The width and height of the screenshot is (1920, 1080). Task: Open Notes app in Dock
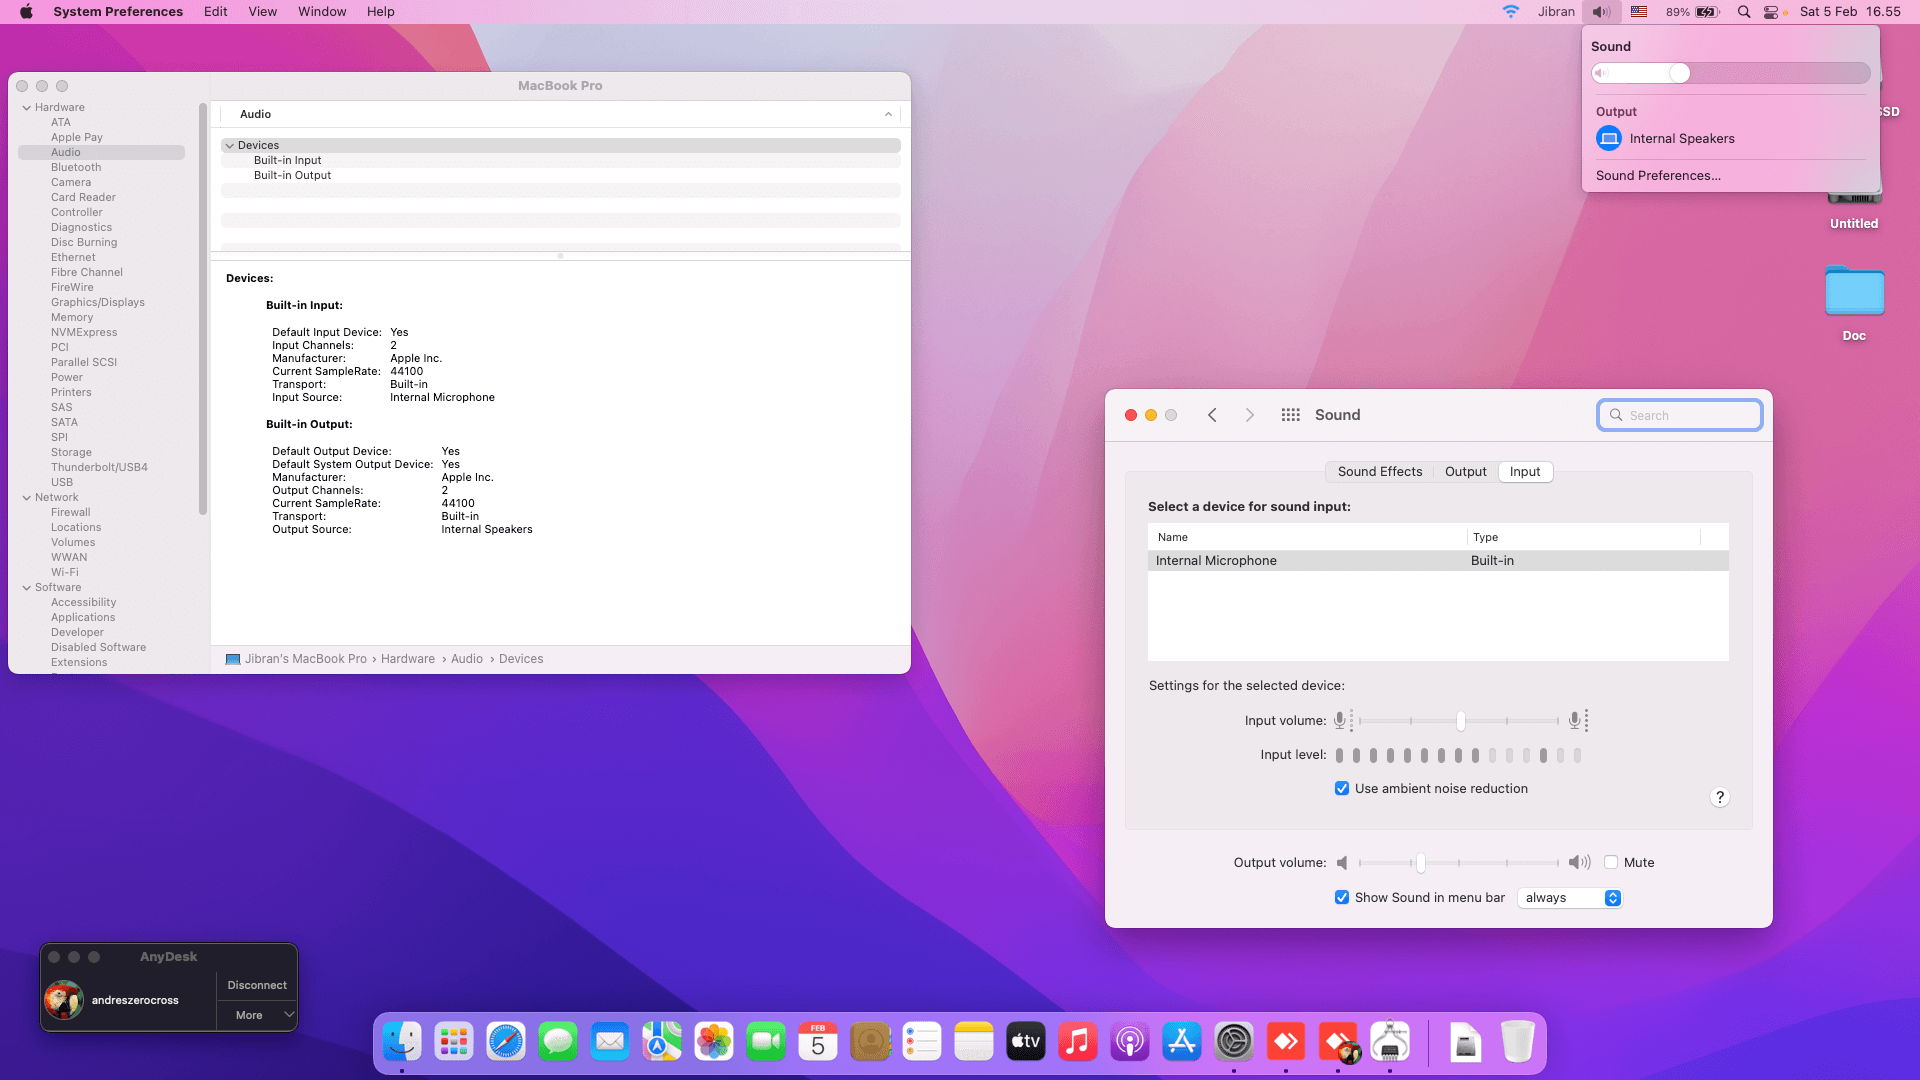974,1042
